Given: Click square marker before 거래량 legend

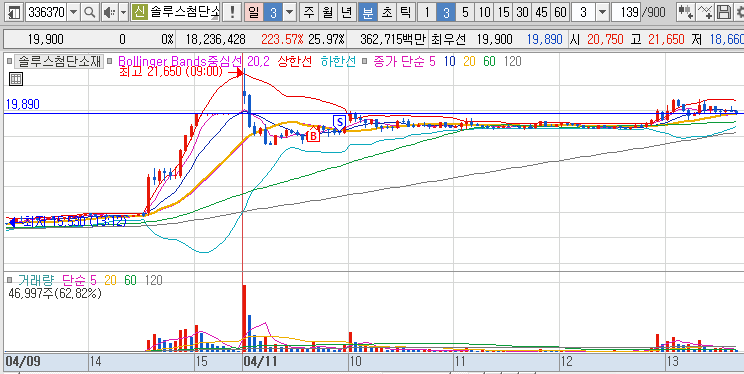Looking at the screenshot, I should (x=9, y=280).
